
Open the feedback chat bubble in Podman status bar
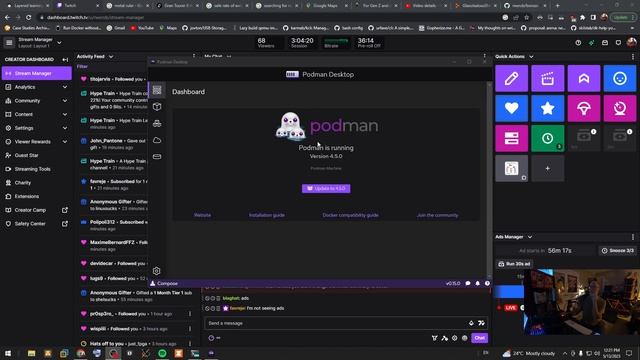click(x=468, y=283)
